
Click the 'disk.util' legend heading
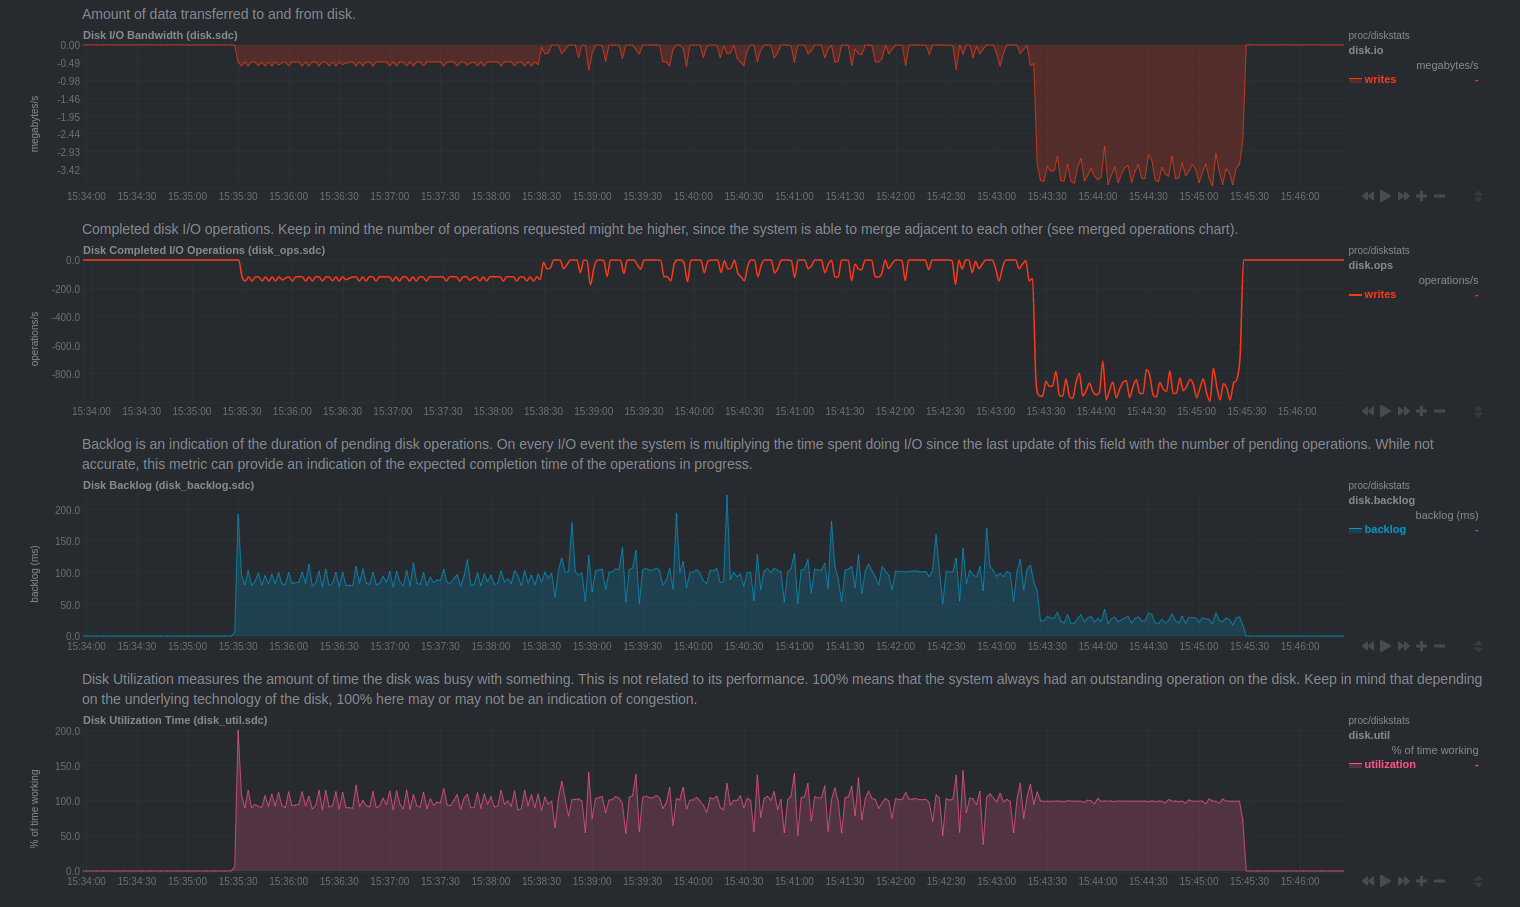click(1369, 735)
